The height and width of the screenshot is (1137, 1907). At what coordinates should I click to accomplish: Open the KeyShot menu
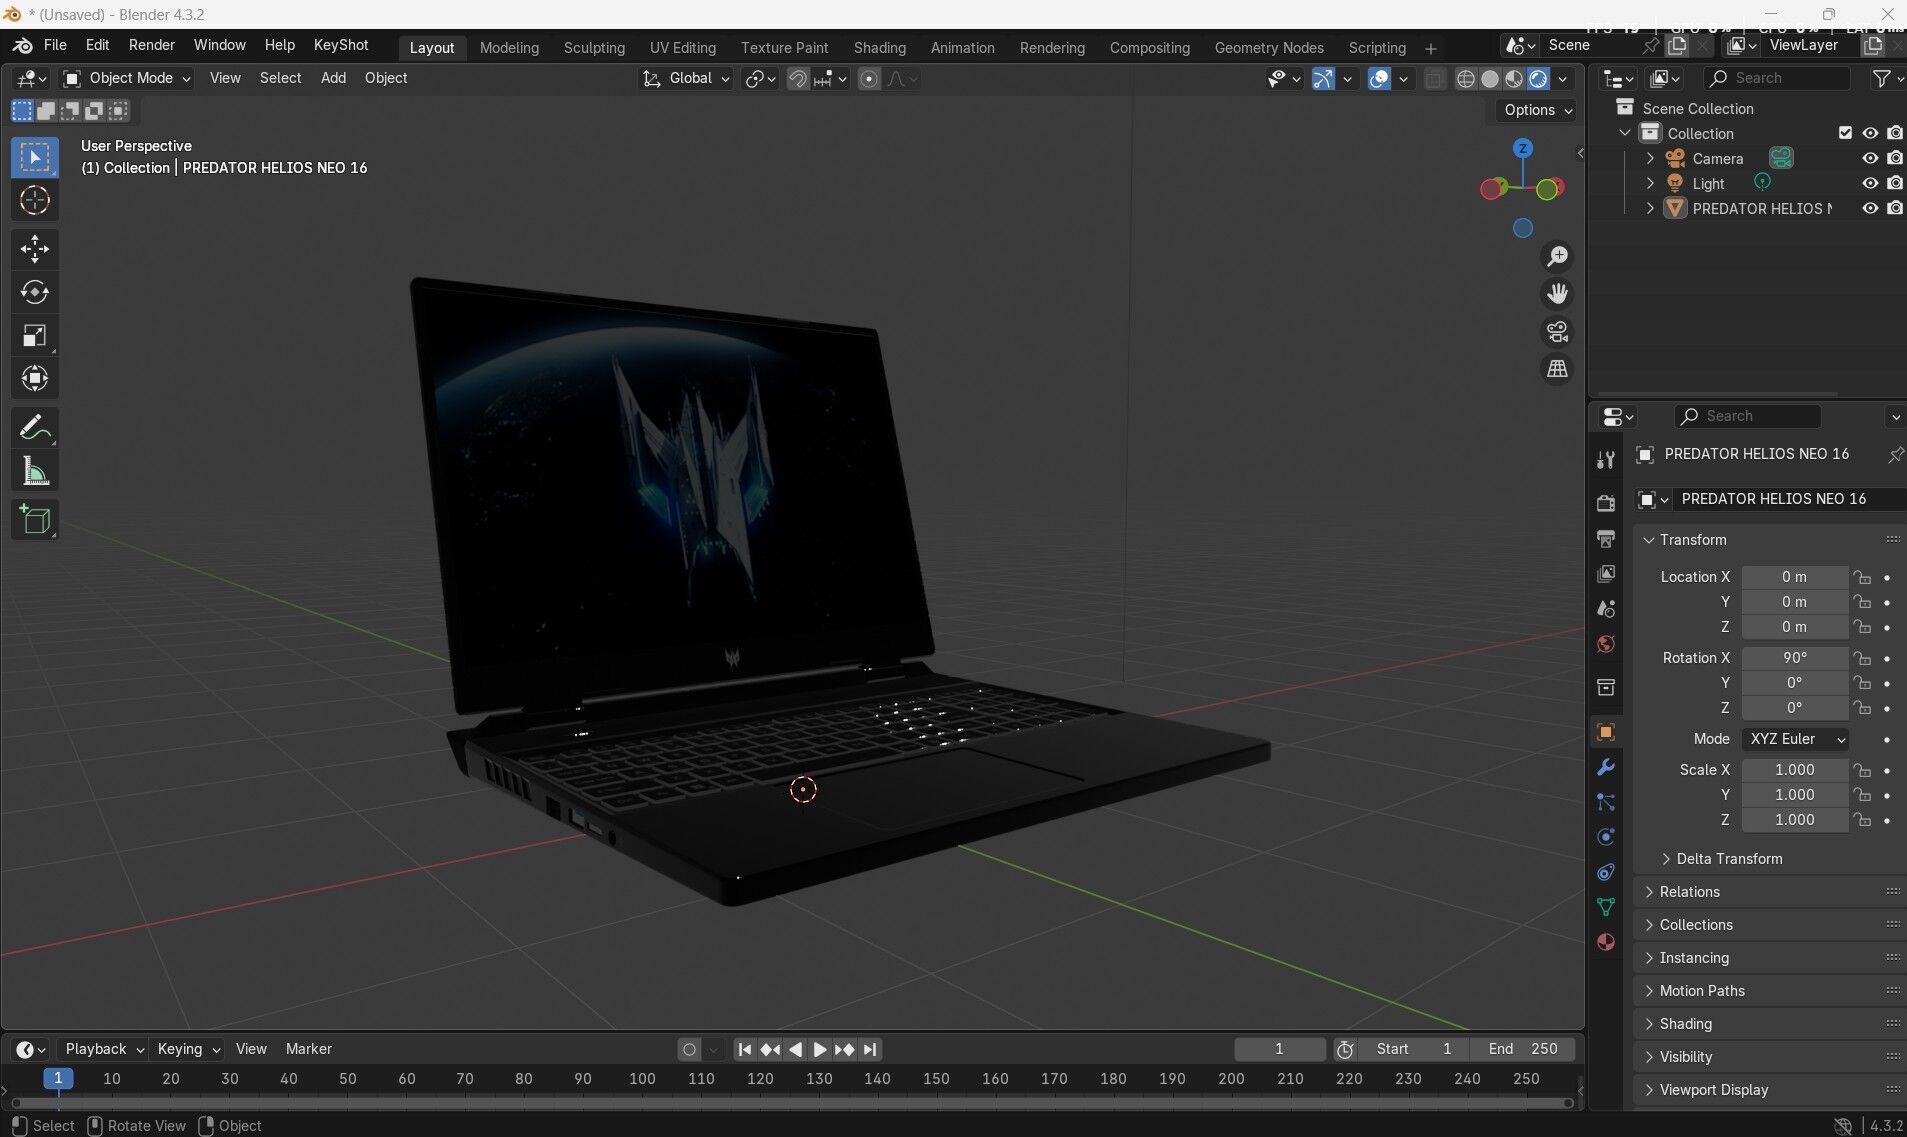[x=341, y=45]
